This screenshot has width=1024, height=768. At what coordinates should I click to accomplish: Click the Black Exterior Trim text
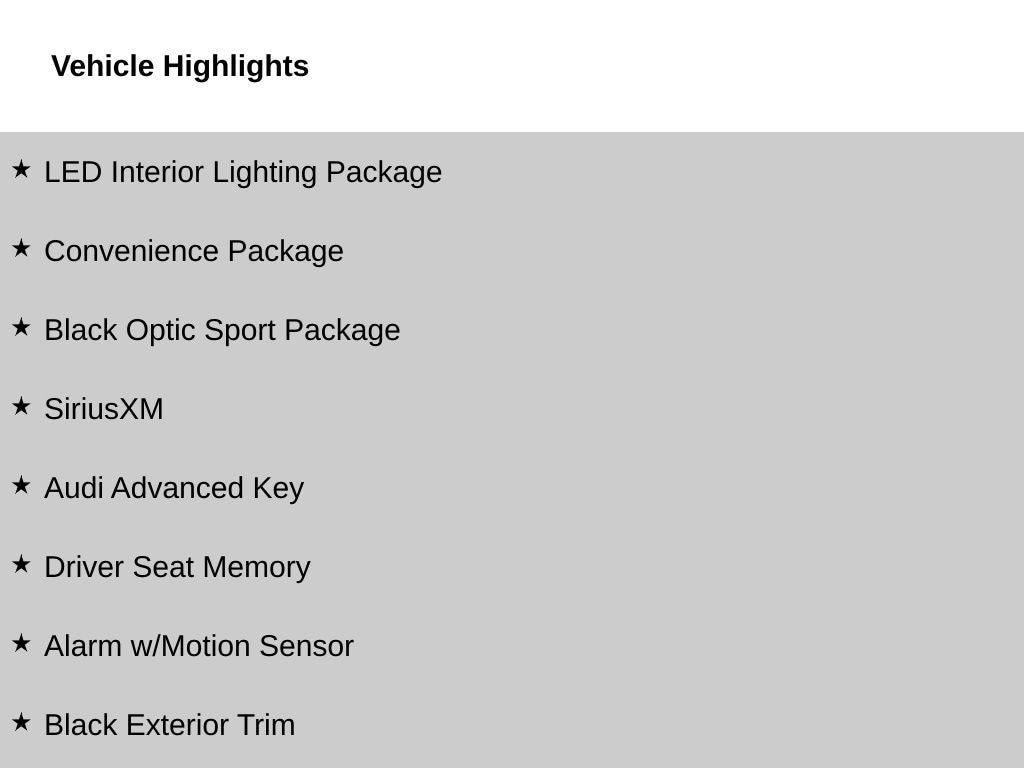tap(169, 725)
